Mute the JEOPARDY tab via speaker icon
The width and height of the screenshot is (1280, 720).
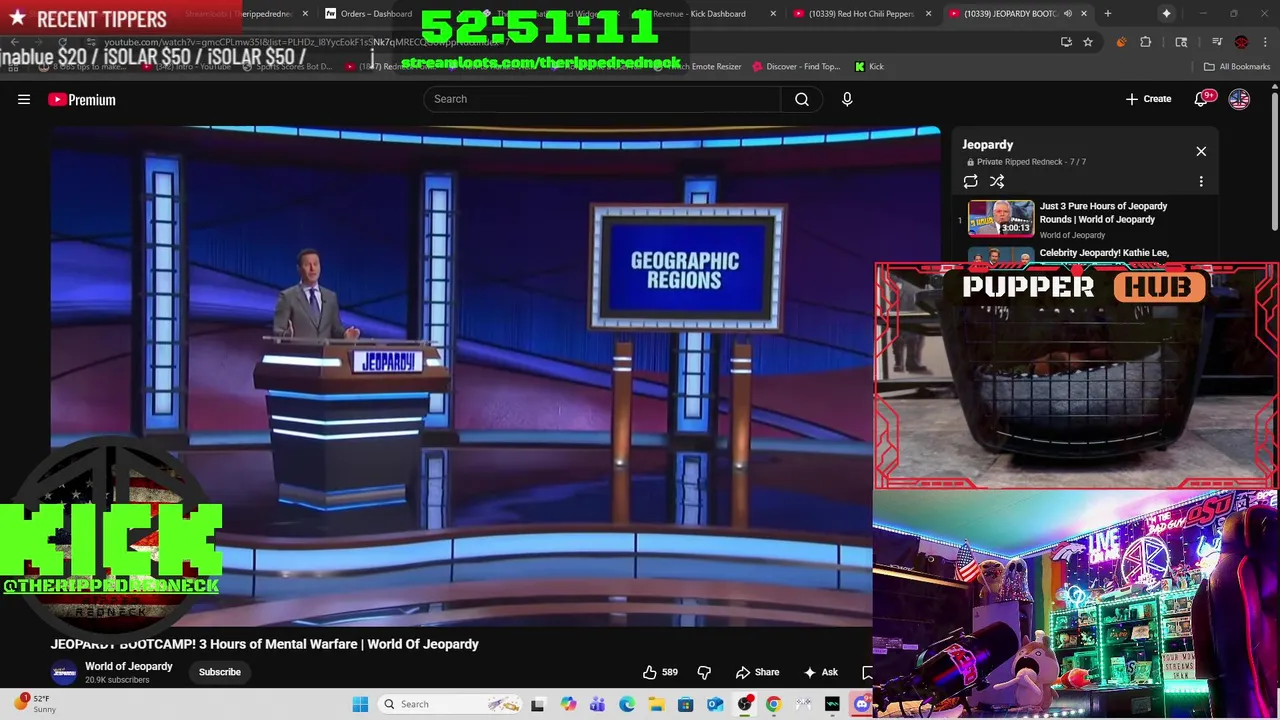(1067, 14)
